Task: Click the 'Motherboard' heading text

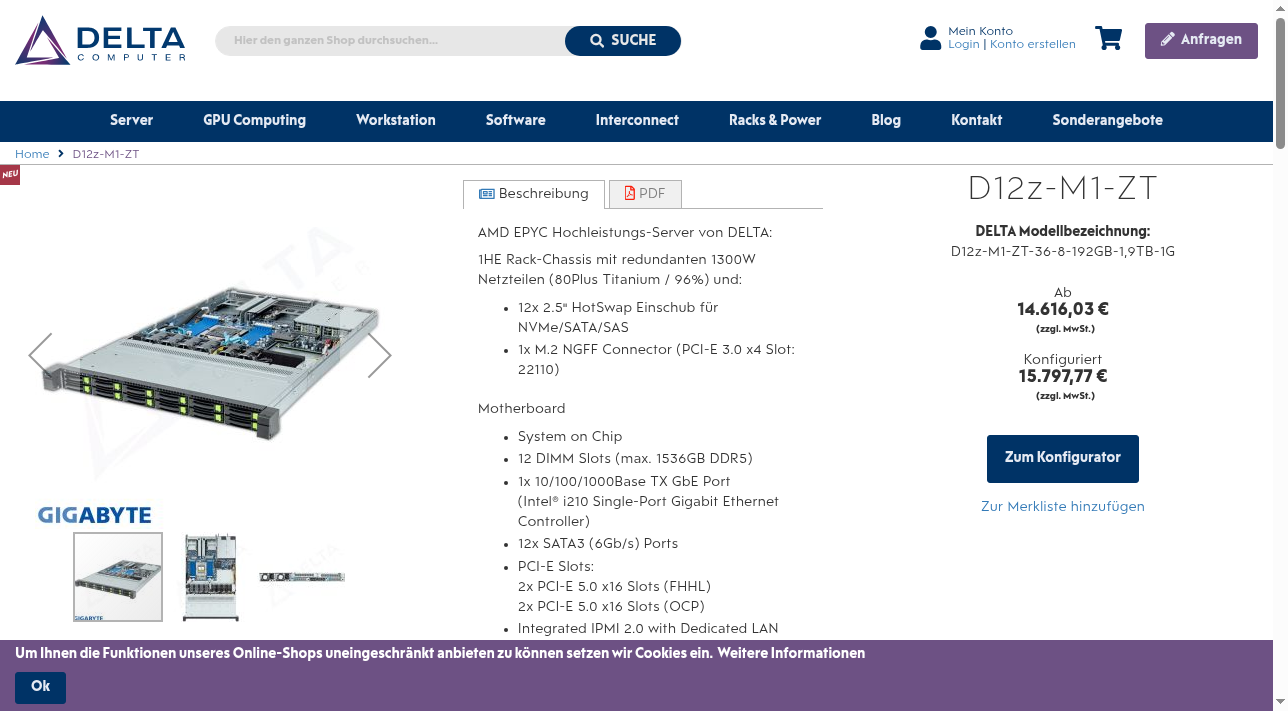Action: [522, 409]
